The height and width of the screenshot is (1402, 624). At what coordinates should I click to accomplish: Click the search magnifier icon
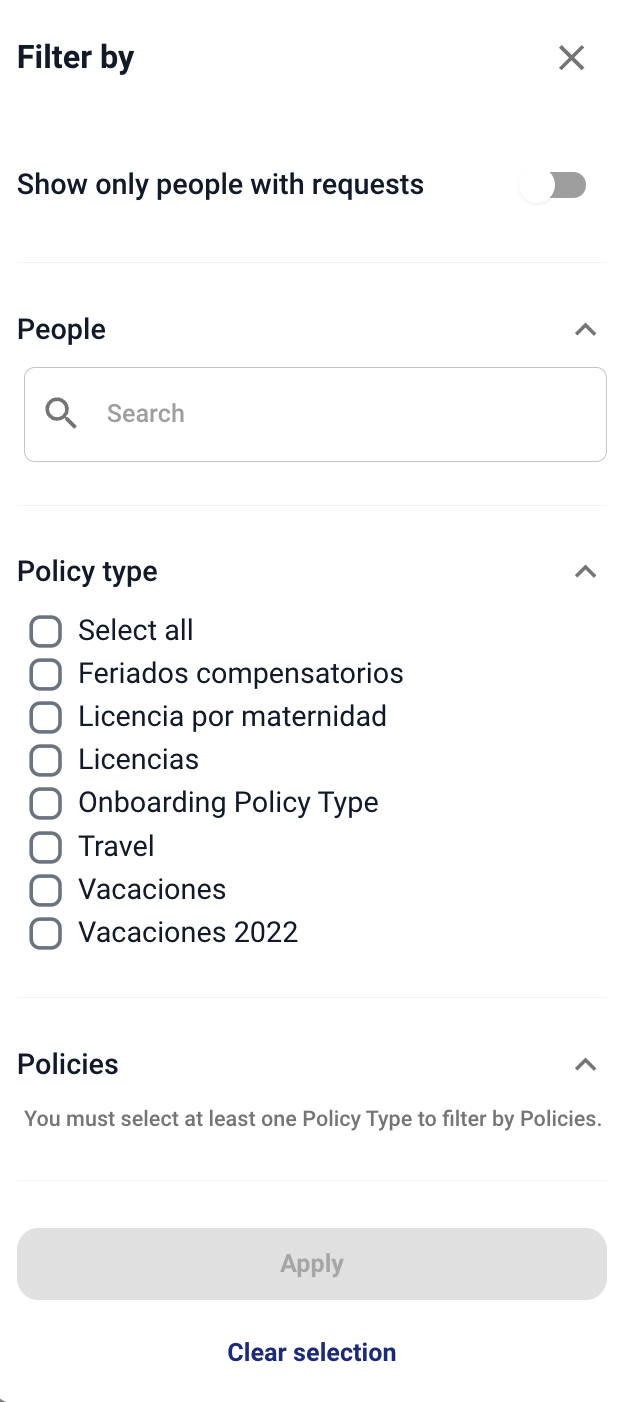61,413
